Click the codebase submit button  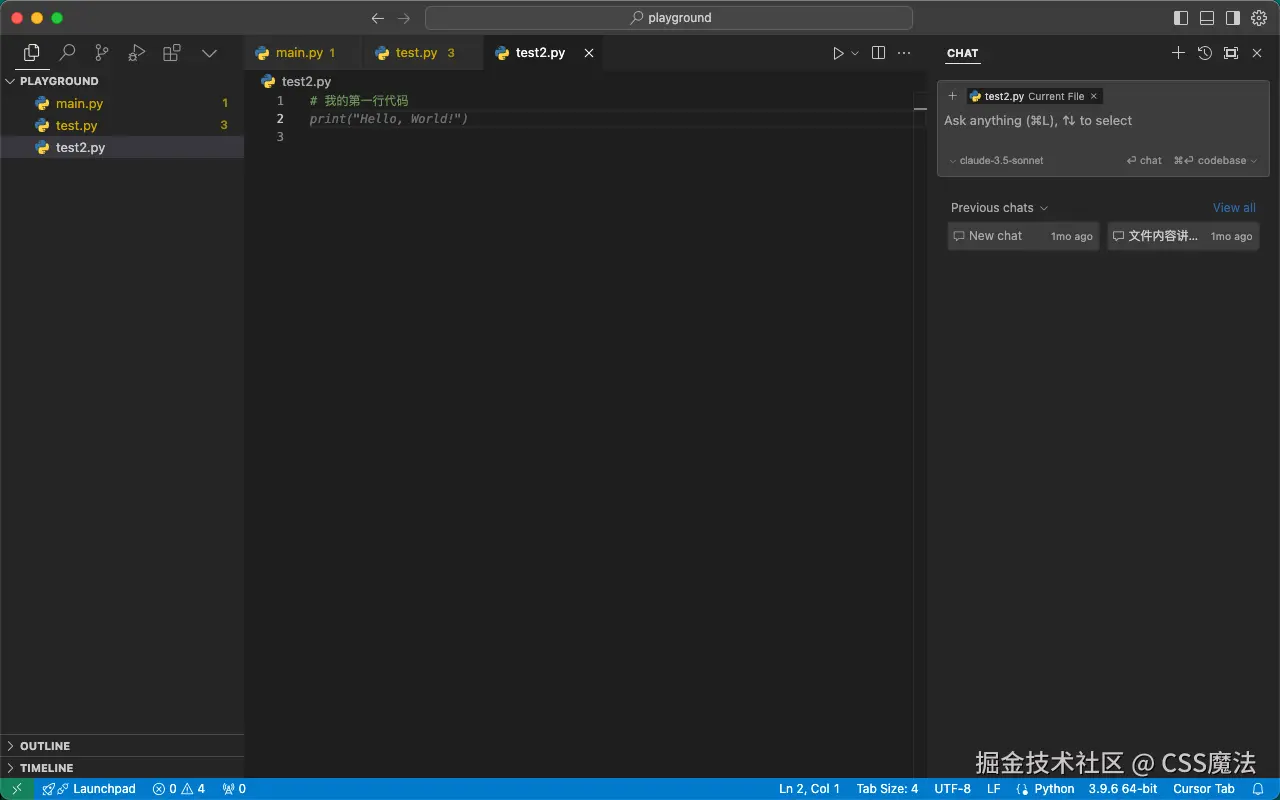[x=1210, y=160]
